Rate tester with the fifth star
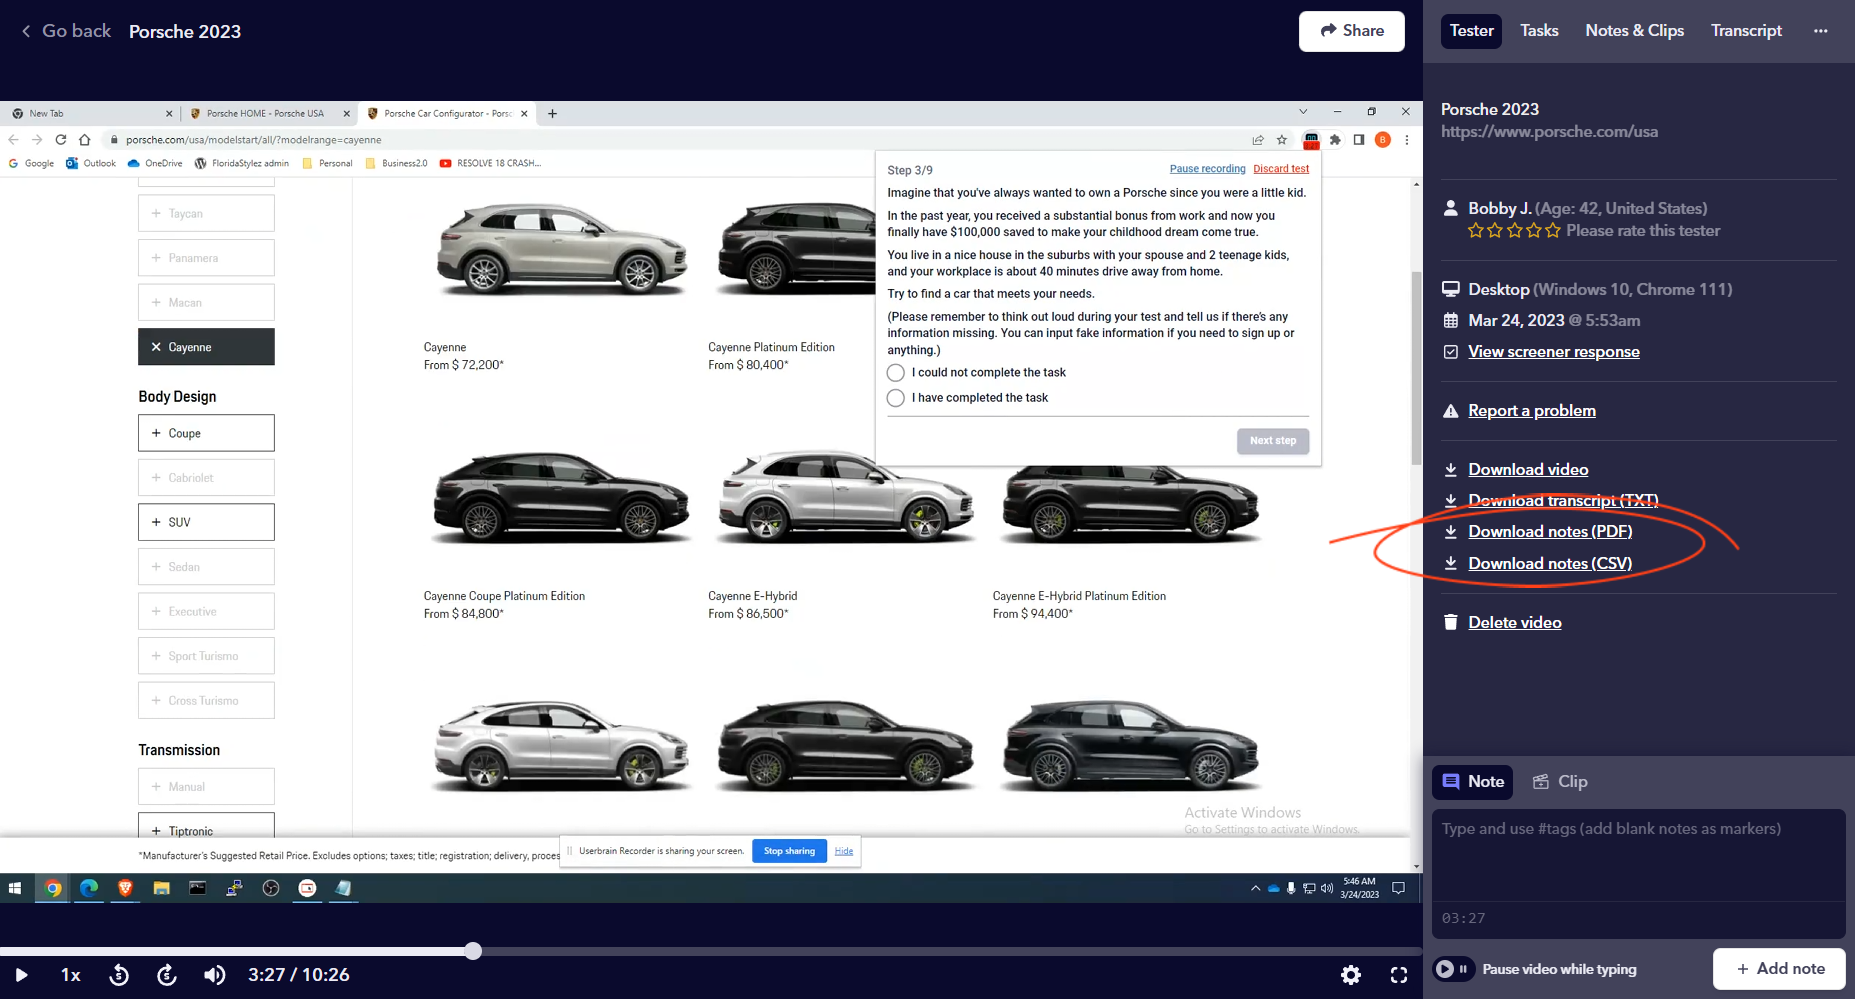The height and width of the screenshot is (999, 1855). [x=1552, y=231]
